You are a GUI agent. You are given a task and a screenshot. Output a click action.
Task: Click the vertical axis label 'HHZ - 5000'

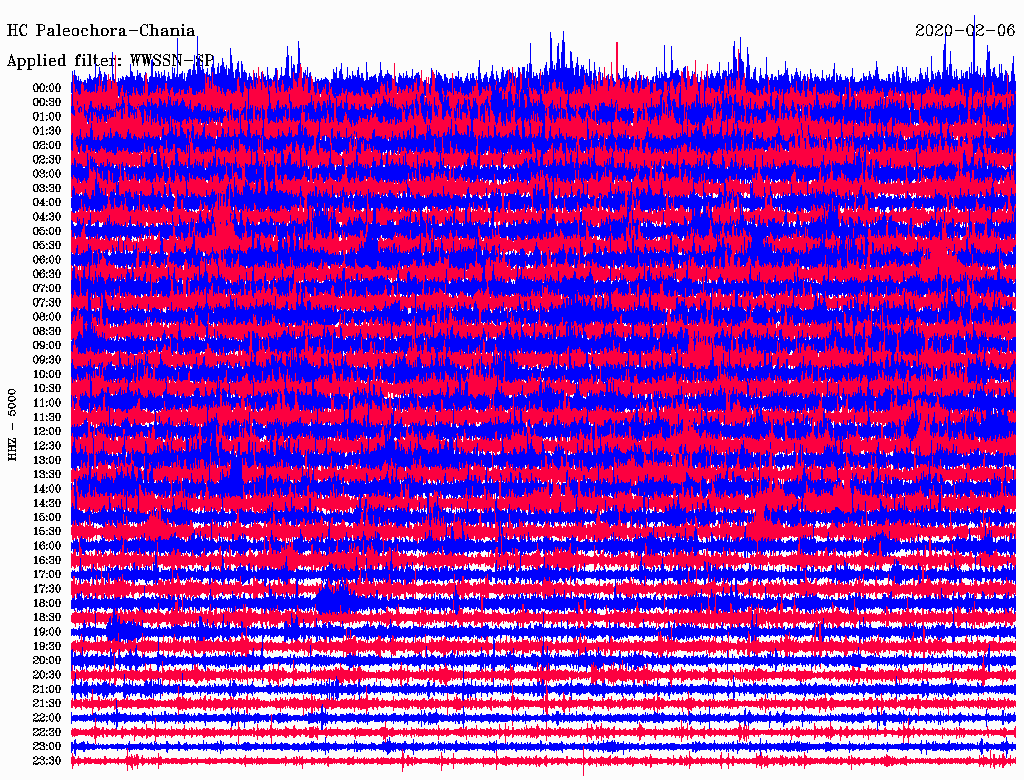coord(12,425)
